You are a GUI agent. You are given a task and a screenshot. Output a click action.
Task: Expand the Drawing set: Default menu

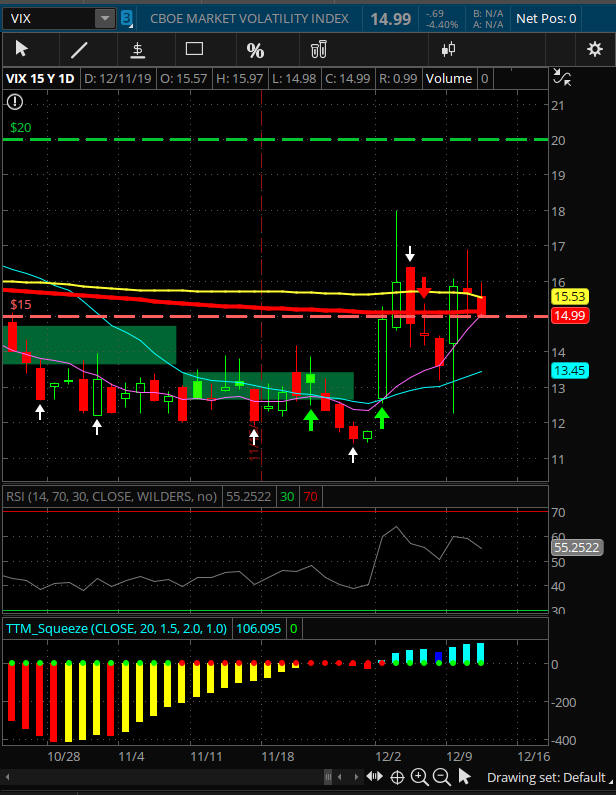click(546, 777)
